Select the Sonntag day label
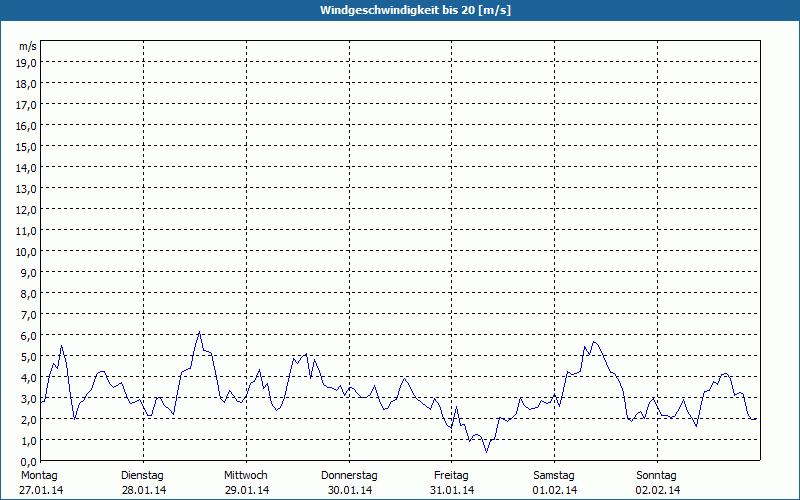The width and height of the screenshot is (800, 500). 657,475
